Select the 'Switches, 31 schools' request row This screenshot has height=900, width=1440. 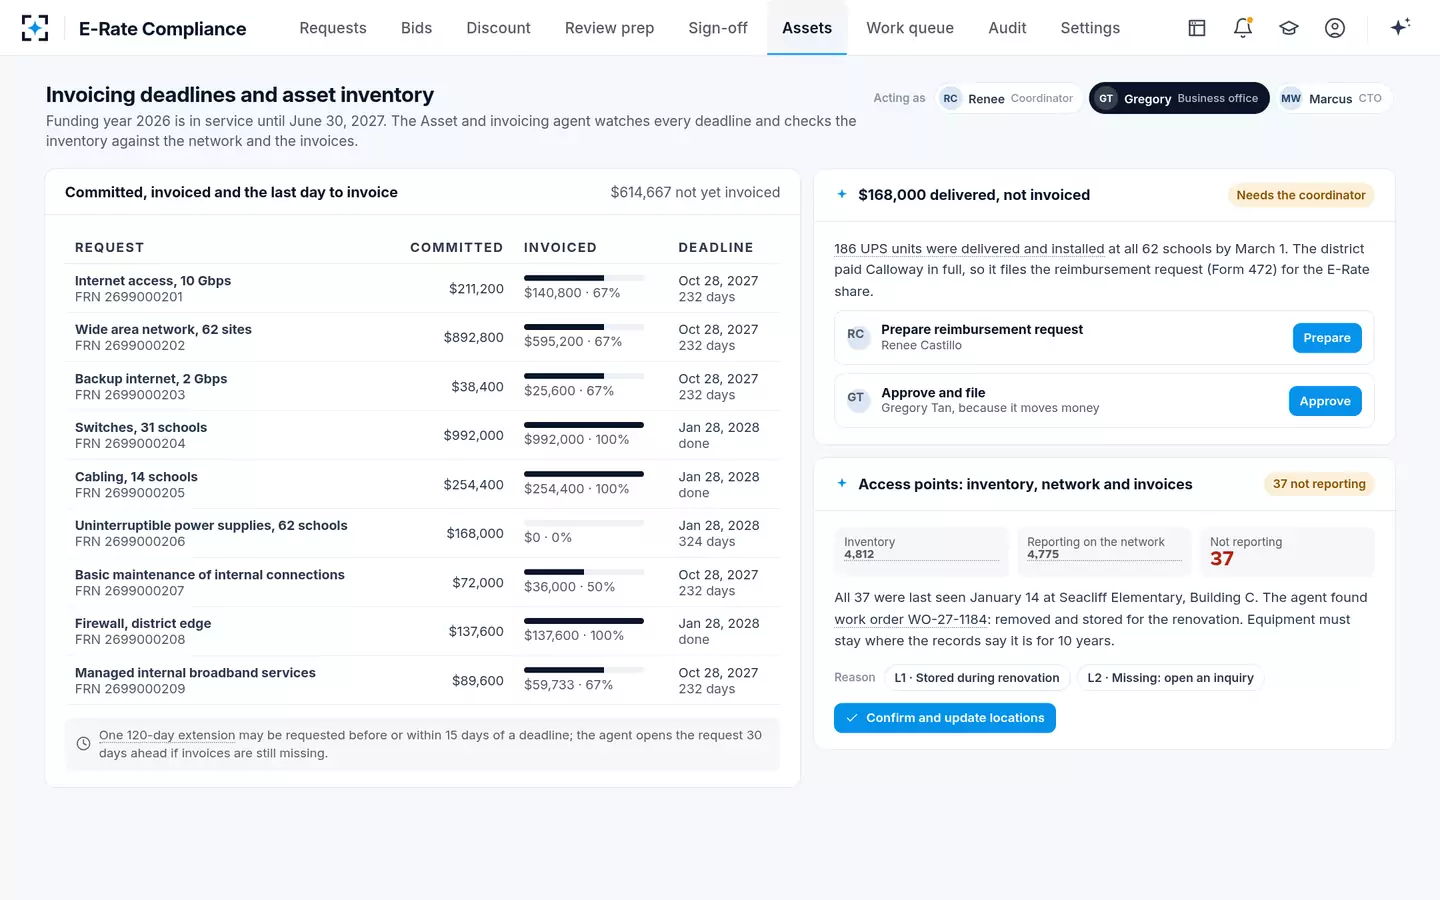(422, 435)
